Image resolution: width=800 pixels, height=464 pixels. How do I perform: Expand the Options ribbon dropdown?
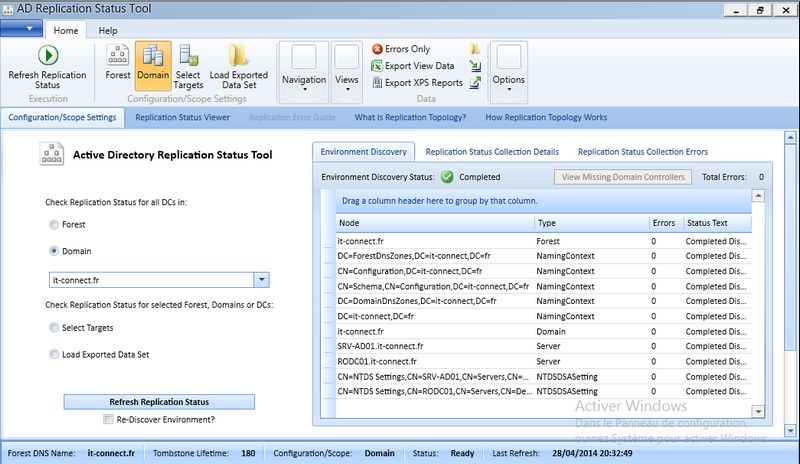pos(508,80)
